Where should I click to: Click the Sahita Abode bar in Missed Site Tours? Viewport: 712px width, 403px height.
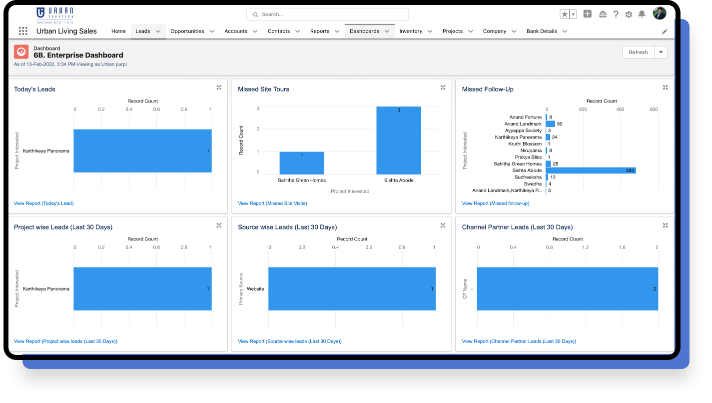point(399,140)
